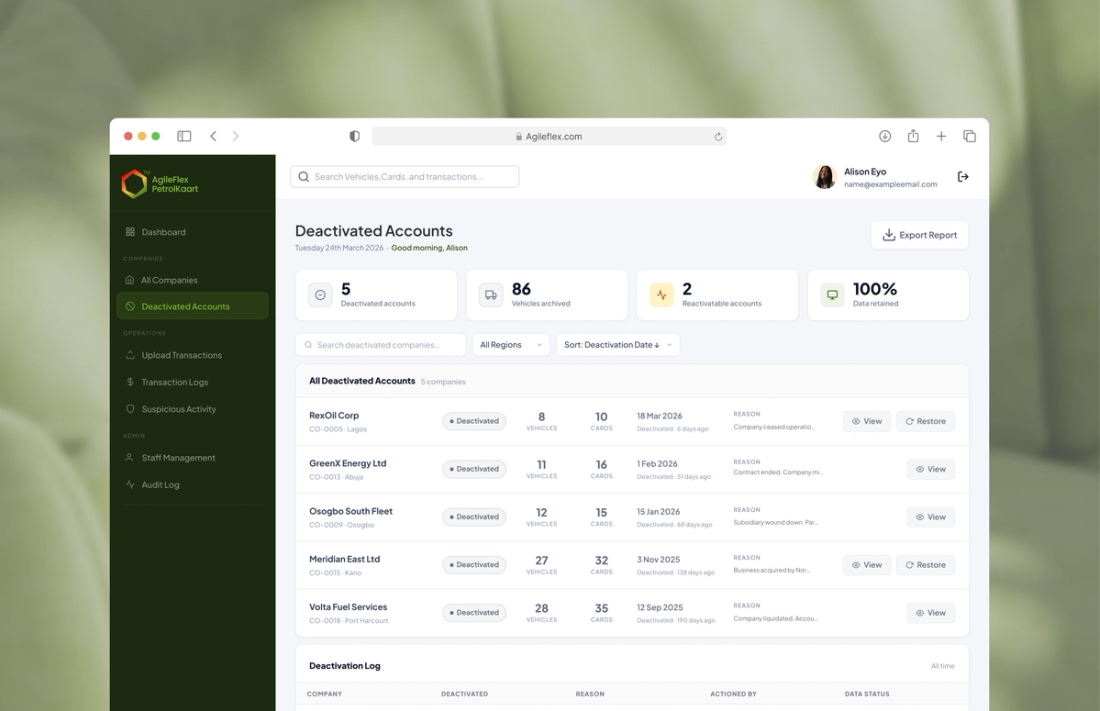Open Audit Log page
The image size is (1100, 711).
click(x=192, y=484)
